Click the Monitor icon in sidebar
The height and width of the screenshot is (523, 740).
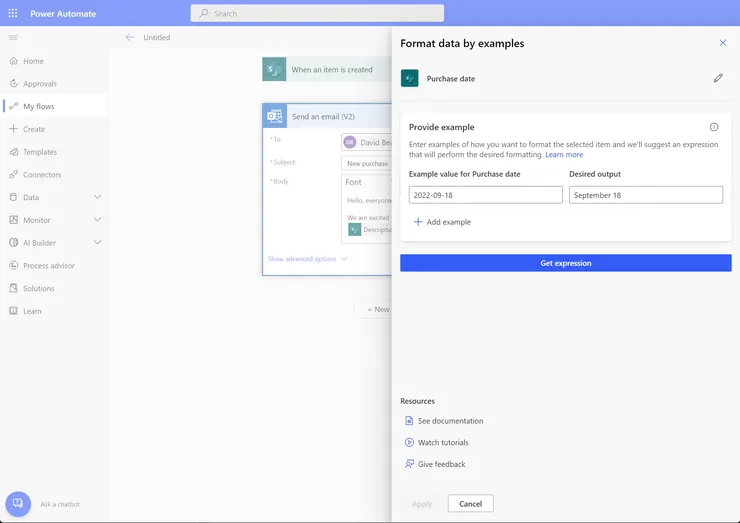tap(14, 220)
